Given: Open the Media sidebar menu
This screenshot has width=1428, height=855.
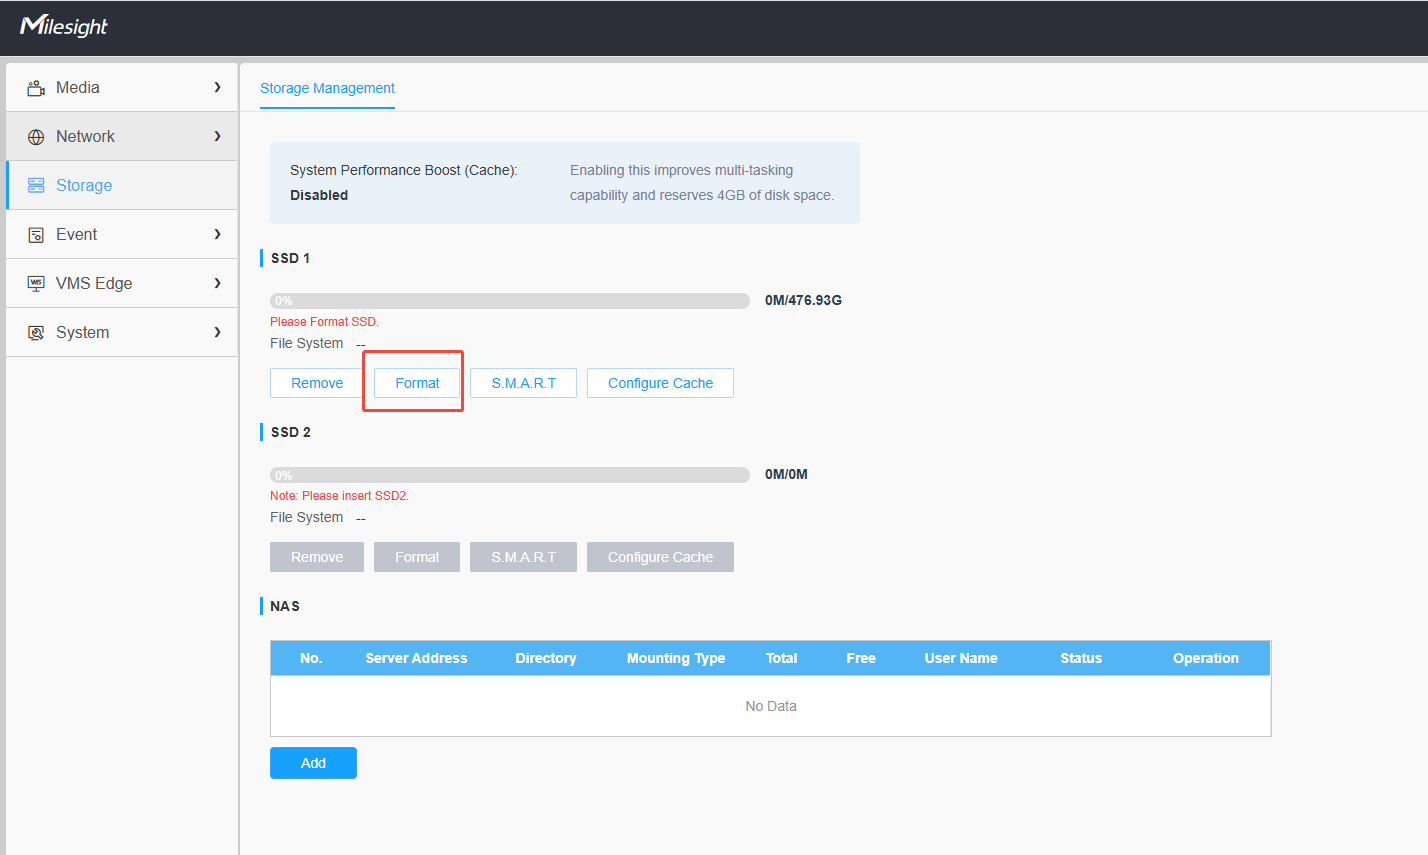Looking at the screenshot, I should 122,87.
